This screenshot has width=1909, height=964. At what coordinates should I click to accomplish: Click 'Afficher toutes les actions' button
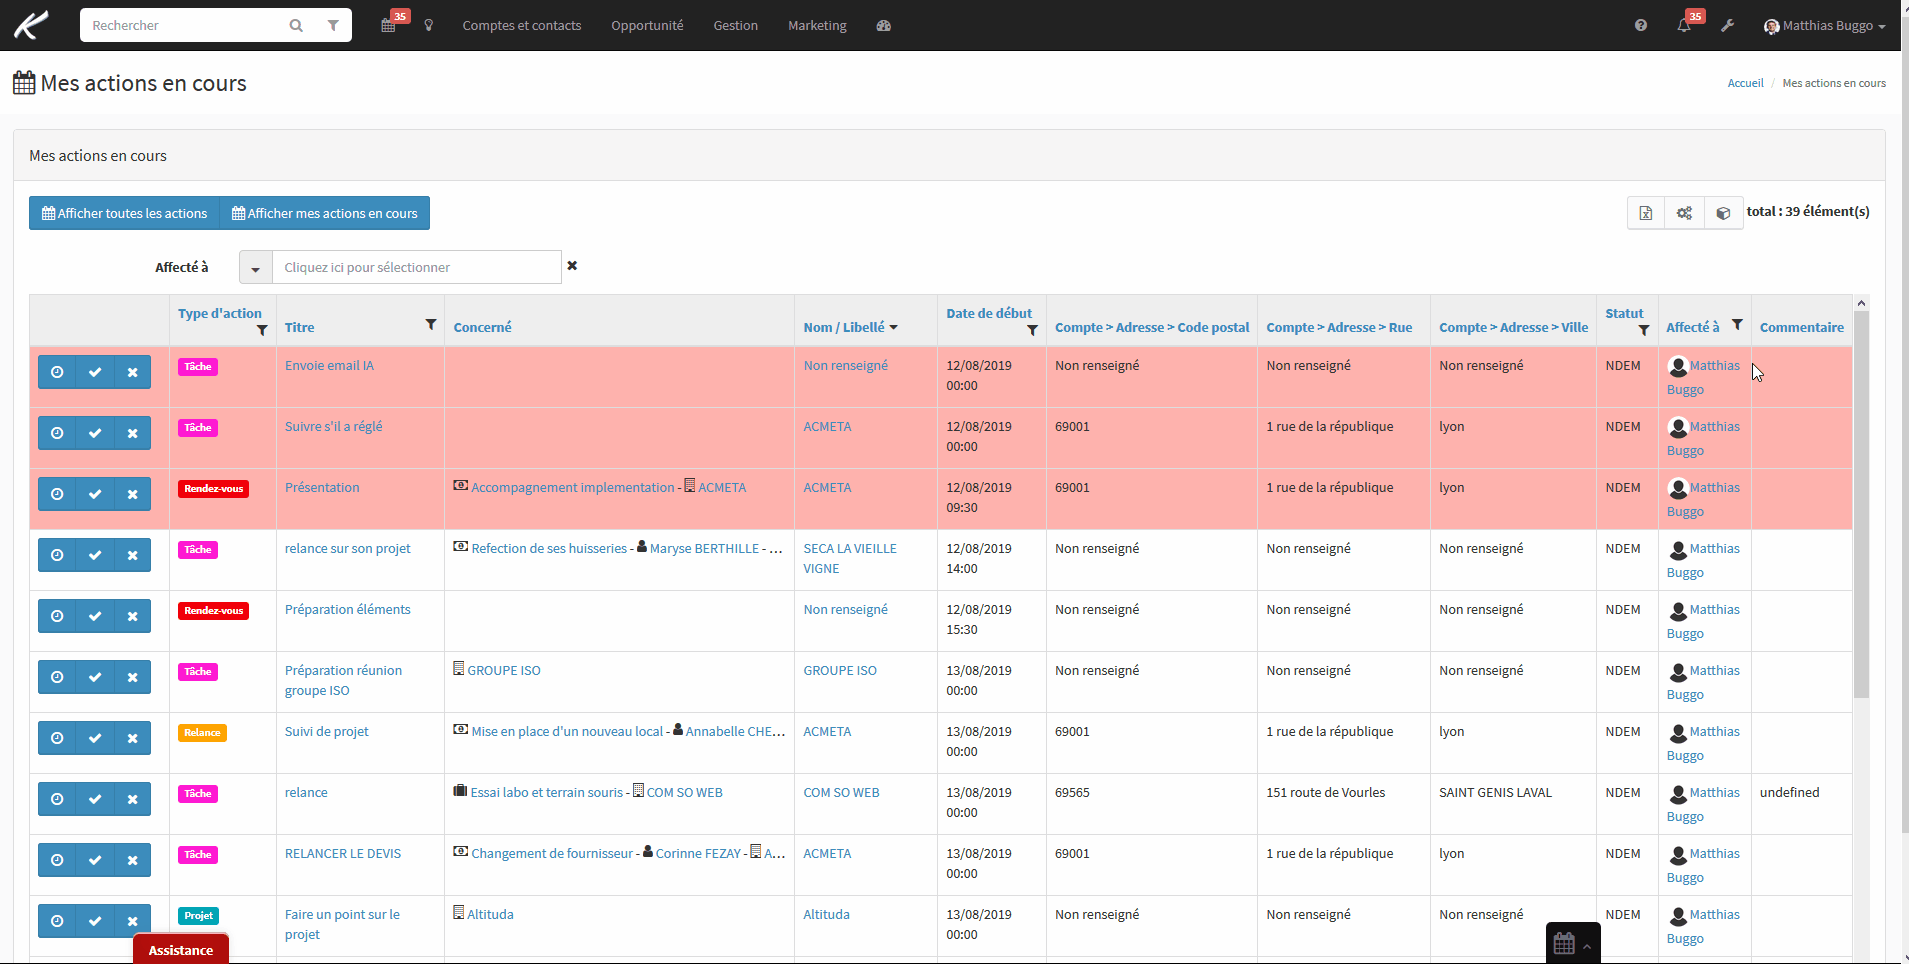click(124, 213)
